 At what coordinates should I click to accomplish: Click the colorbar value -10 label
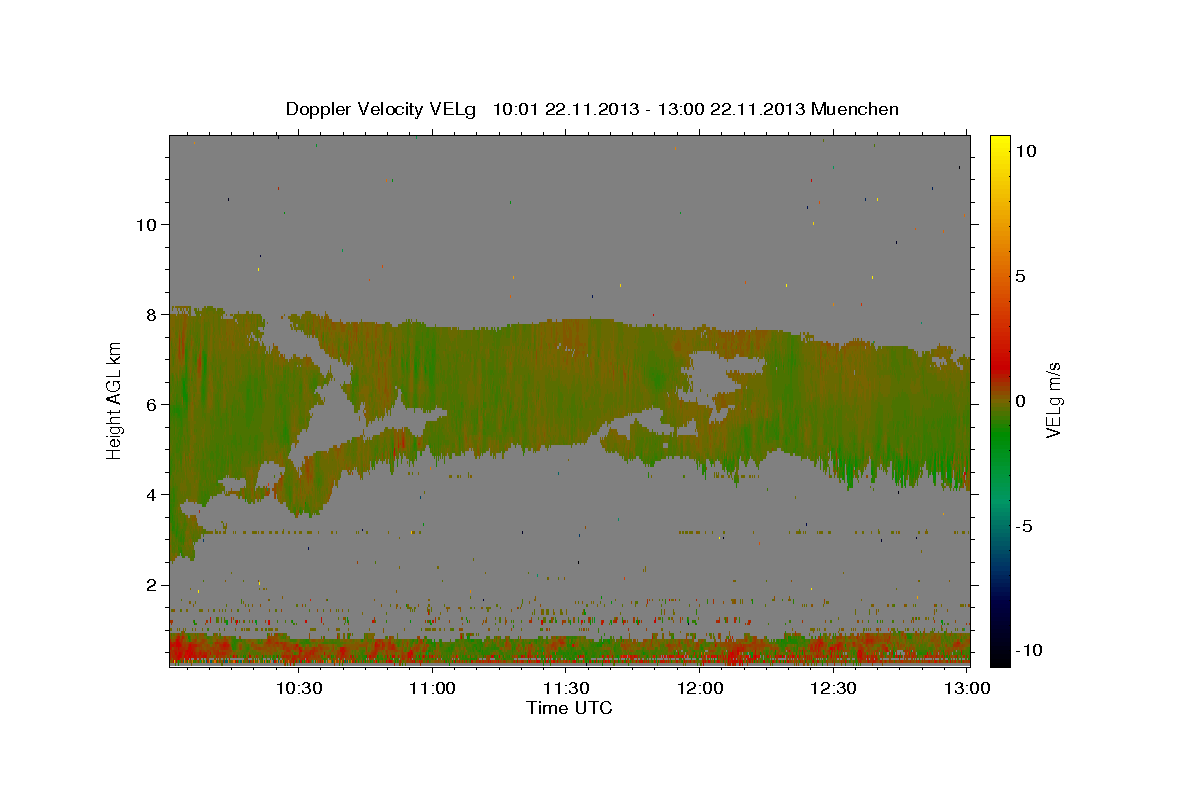[1027, 650]
